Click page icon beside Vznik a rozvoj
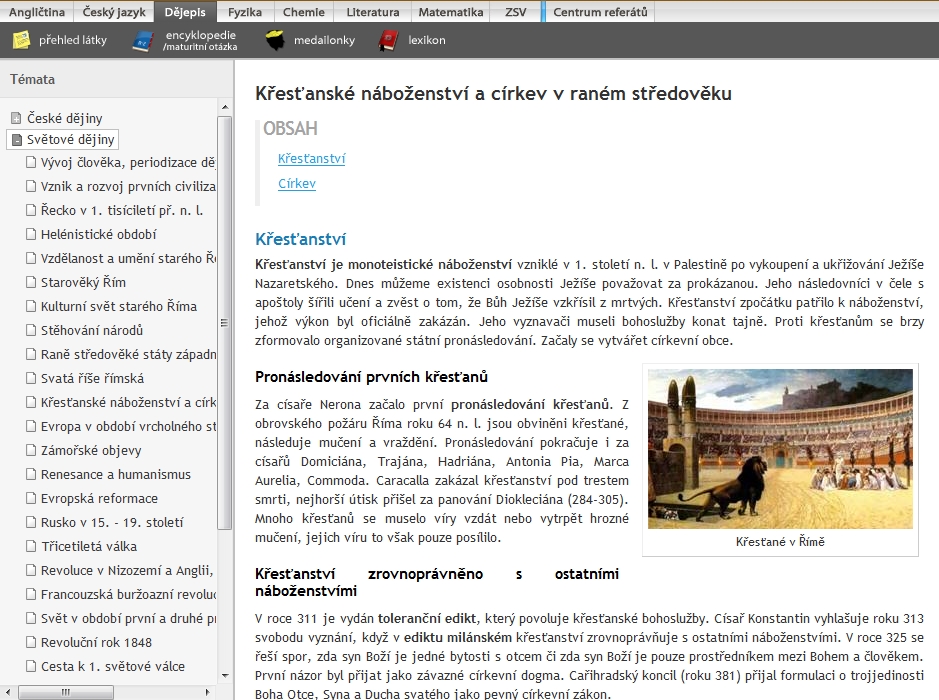This screenshot has width=939, height=700. coord(31,186)
